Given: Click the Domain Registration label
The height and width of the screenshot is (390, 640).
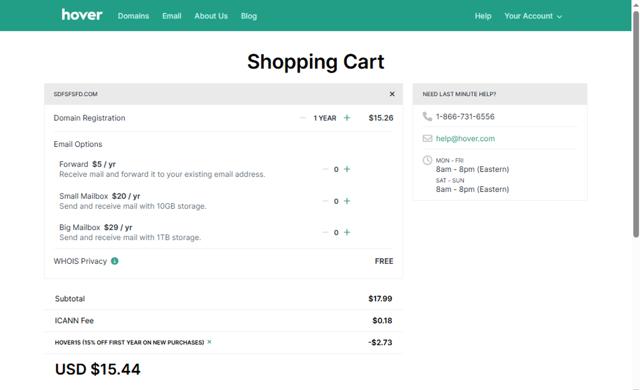Looking at the screenshot, I should point(89,118).
